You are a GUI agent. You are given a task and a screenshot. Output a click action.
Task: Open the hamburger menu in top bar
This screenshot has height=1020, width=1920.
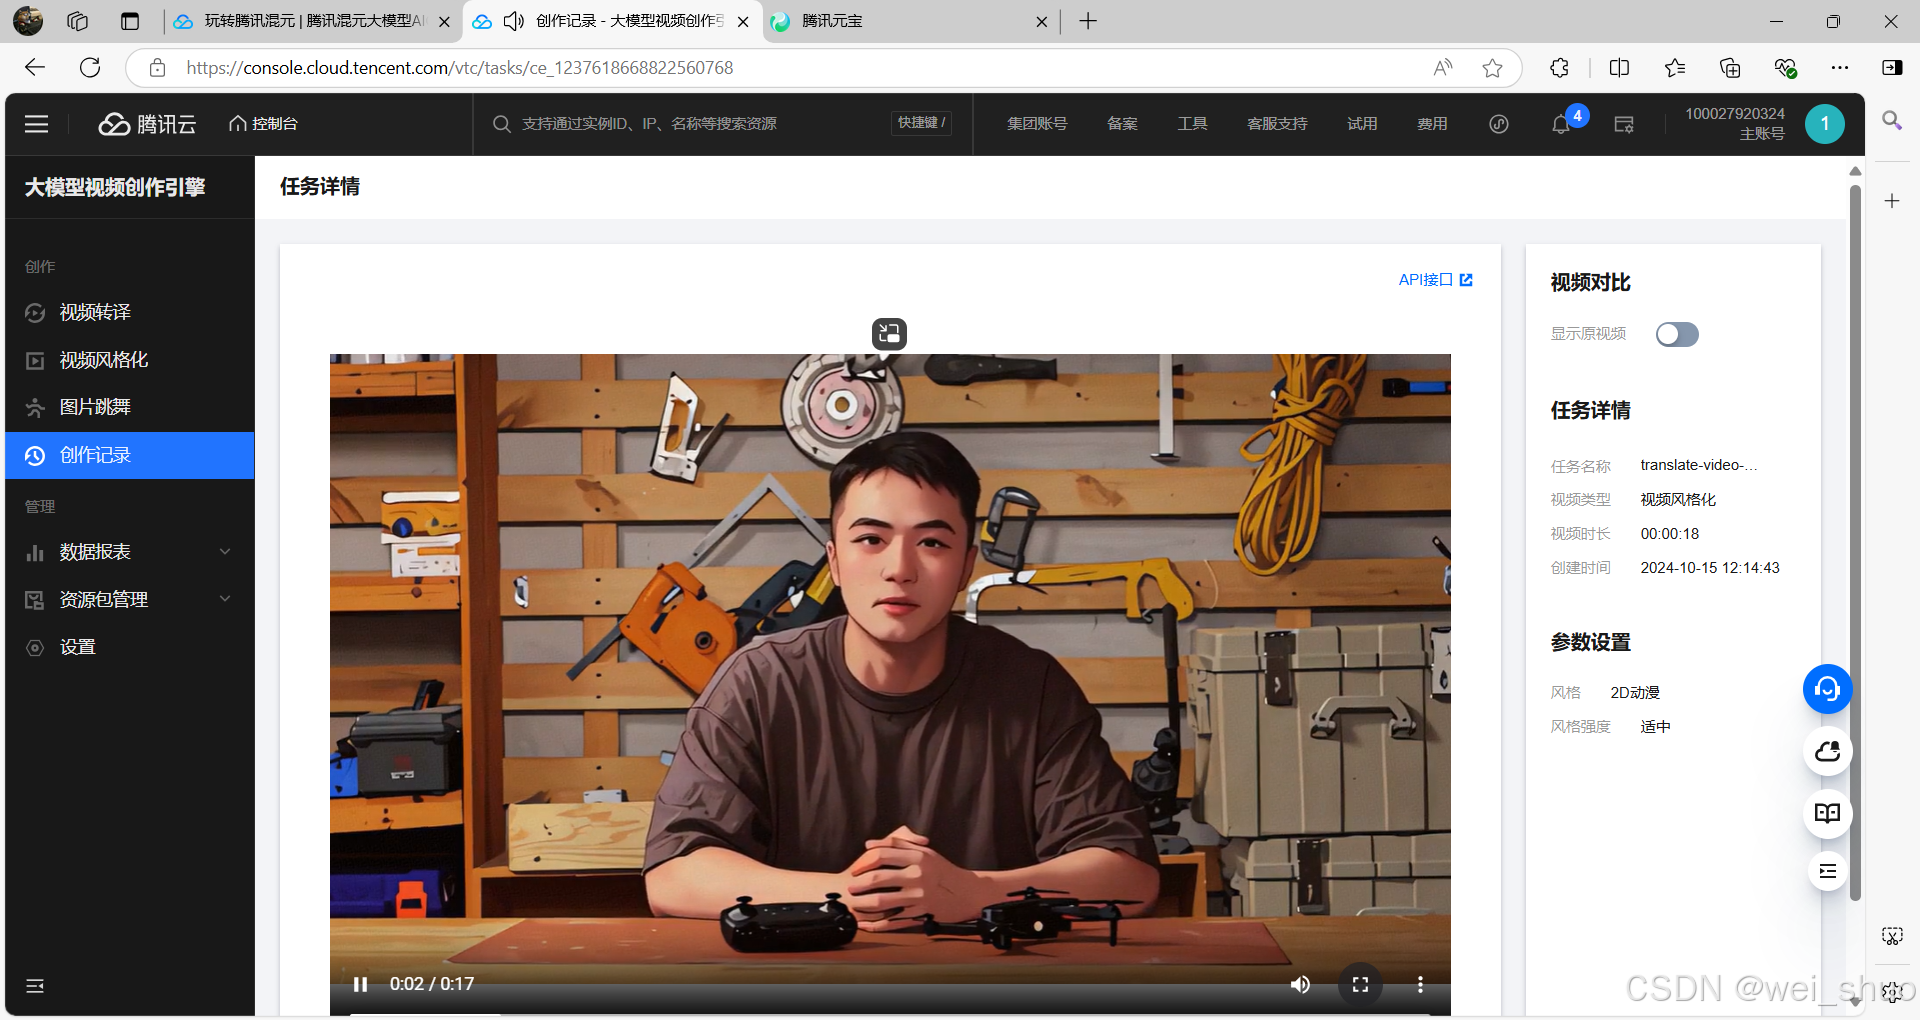[x=37, y=124]
